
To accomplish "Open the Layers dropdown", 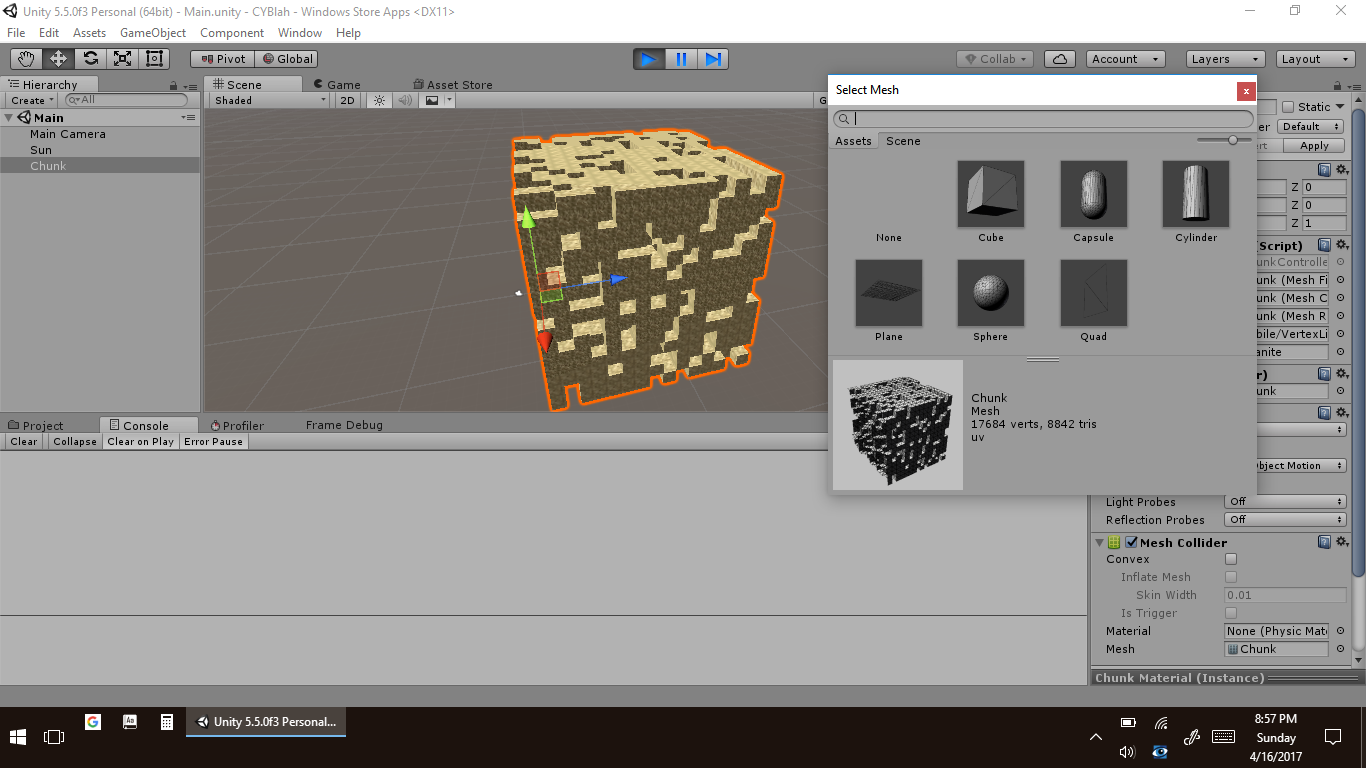I will click(x=1225, y=59).
